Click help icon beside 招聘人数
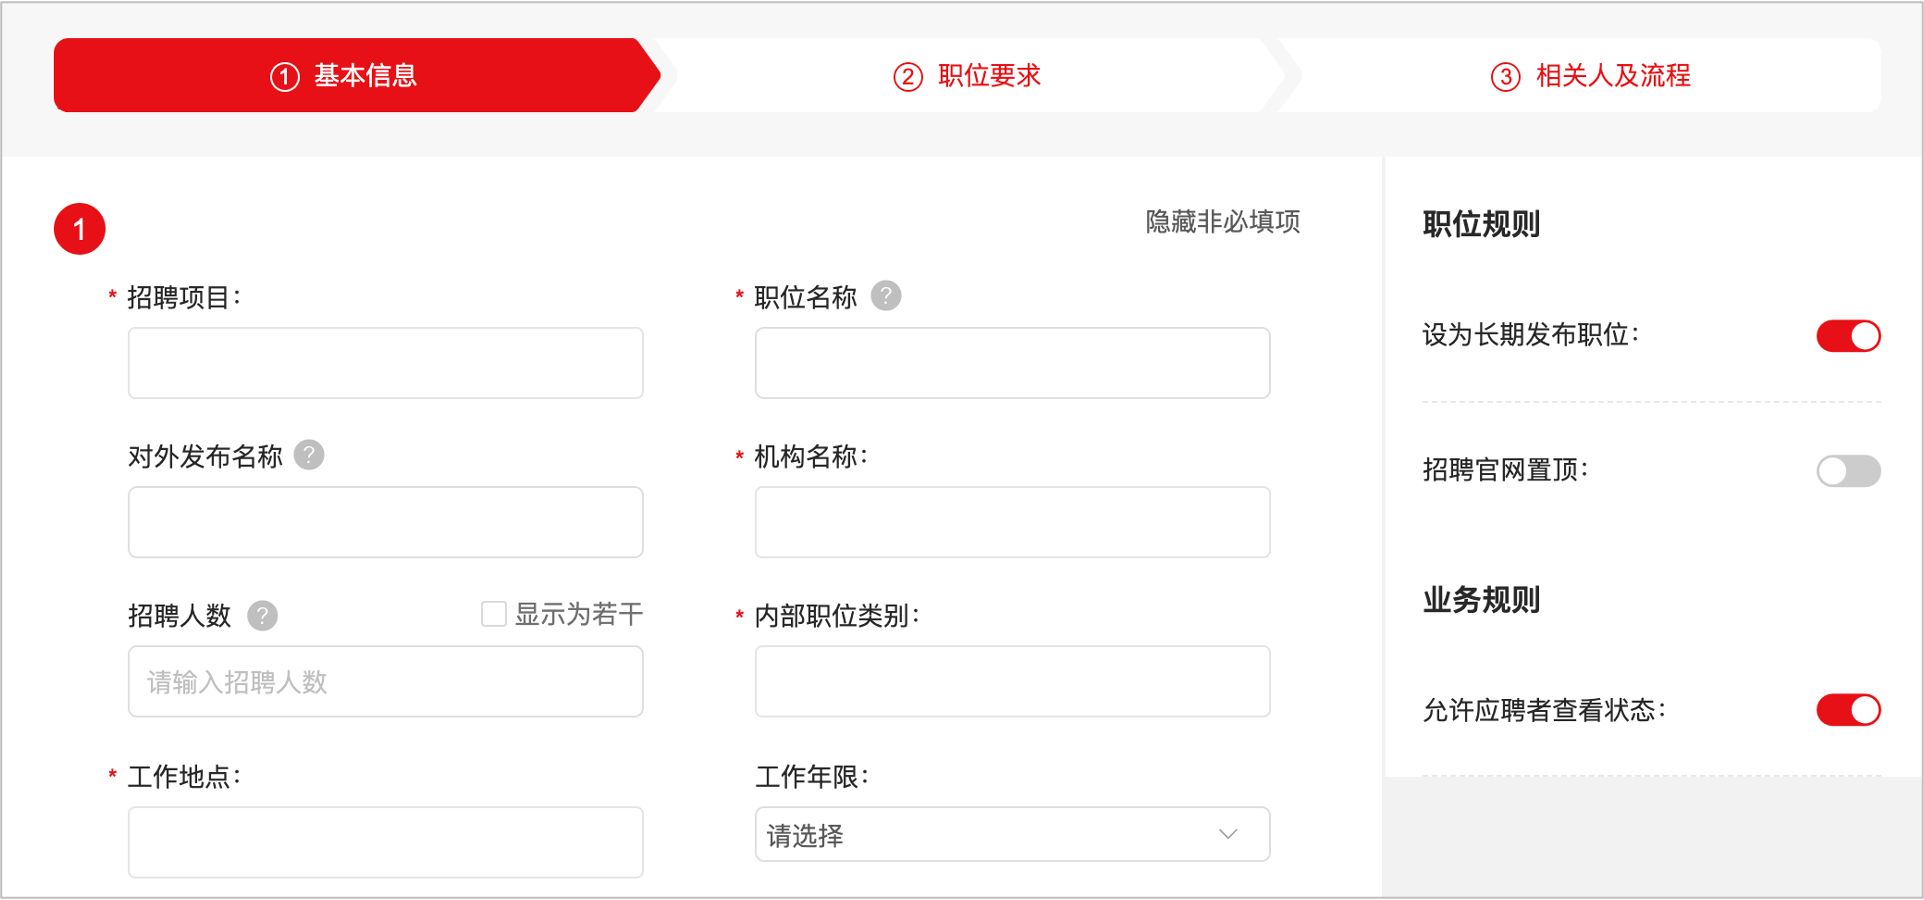This screenshot has width=1924, height=900. click(263, 615)
